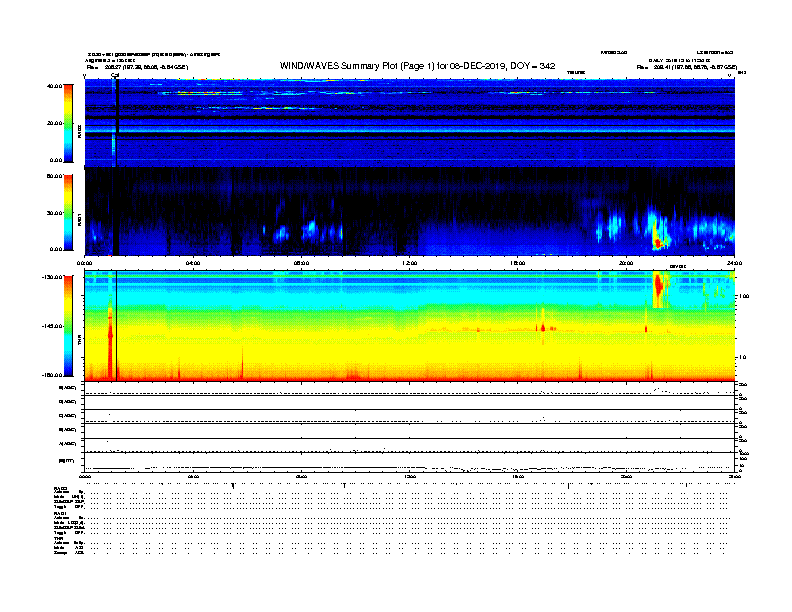Viewport: 792px width, 612px height.
Task: Click the TNR status heading at bottom left
Action: click(59, 538)
